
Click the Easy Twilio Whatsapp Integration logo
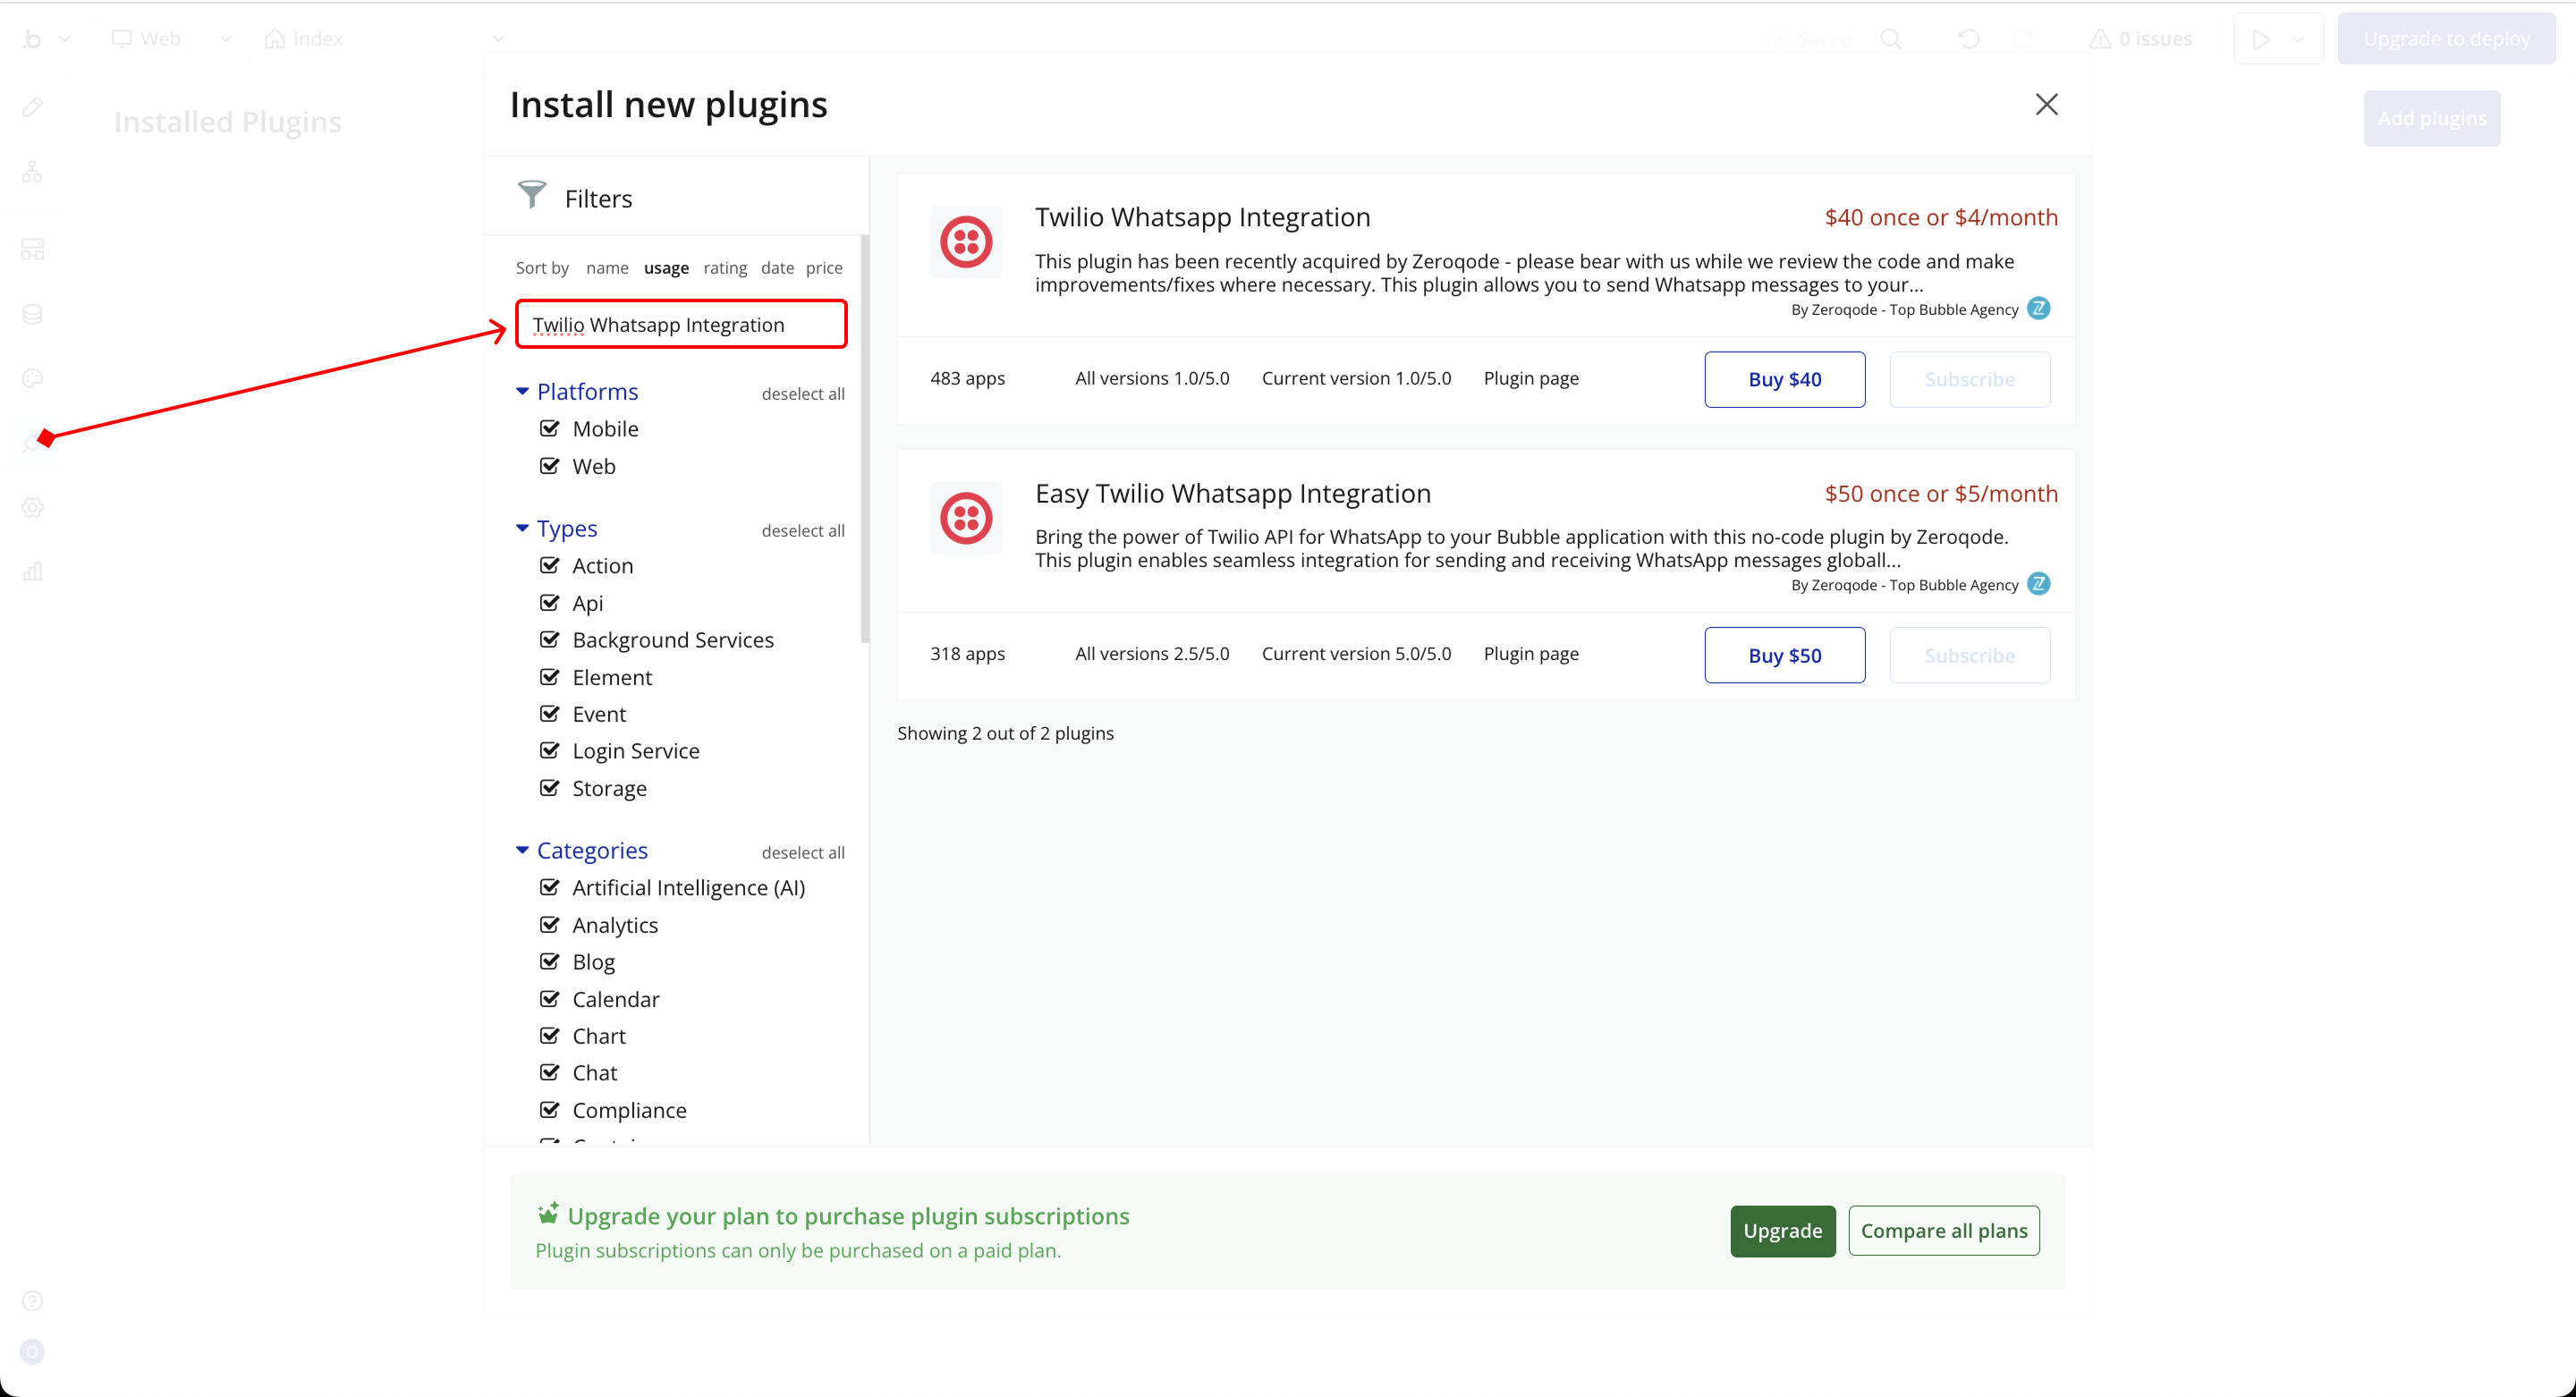965,518
